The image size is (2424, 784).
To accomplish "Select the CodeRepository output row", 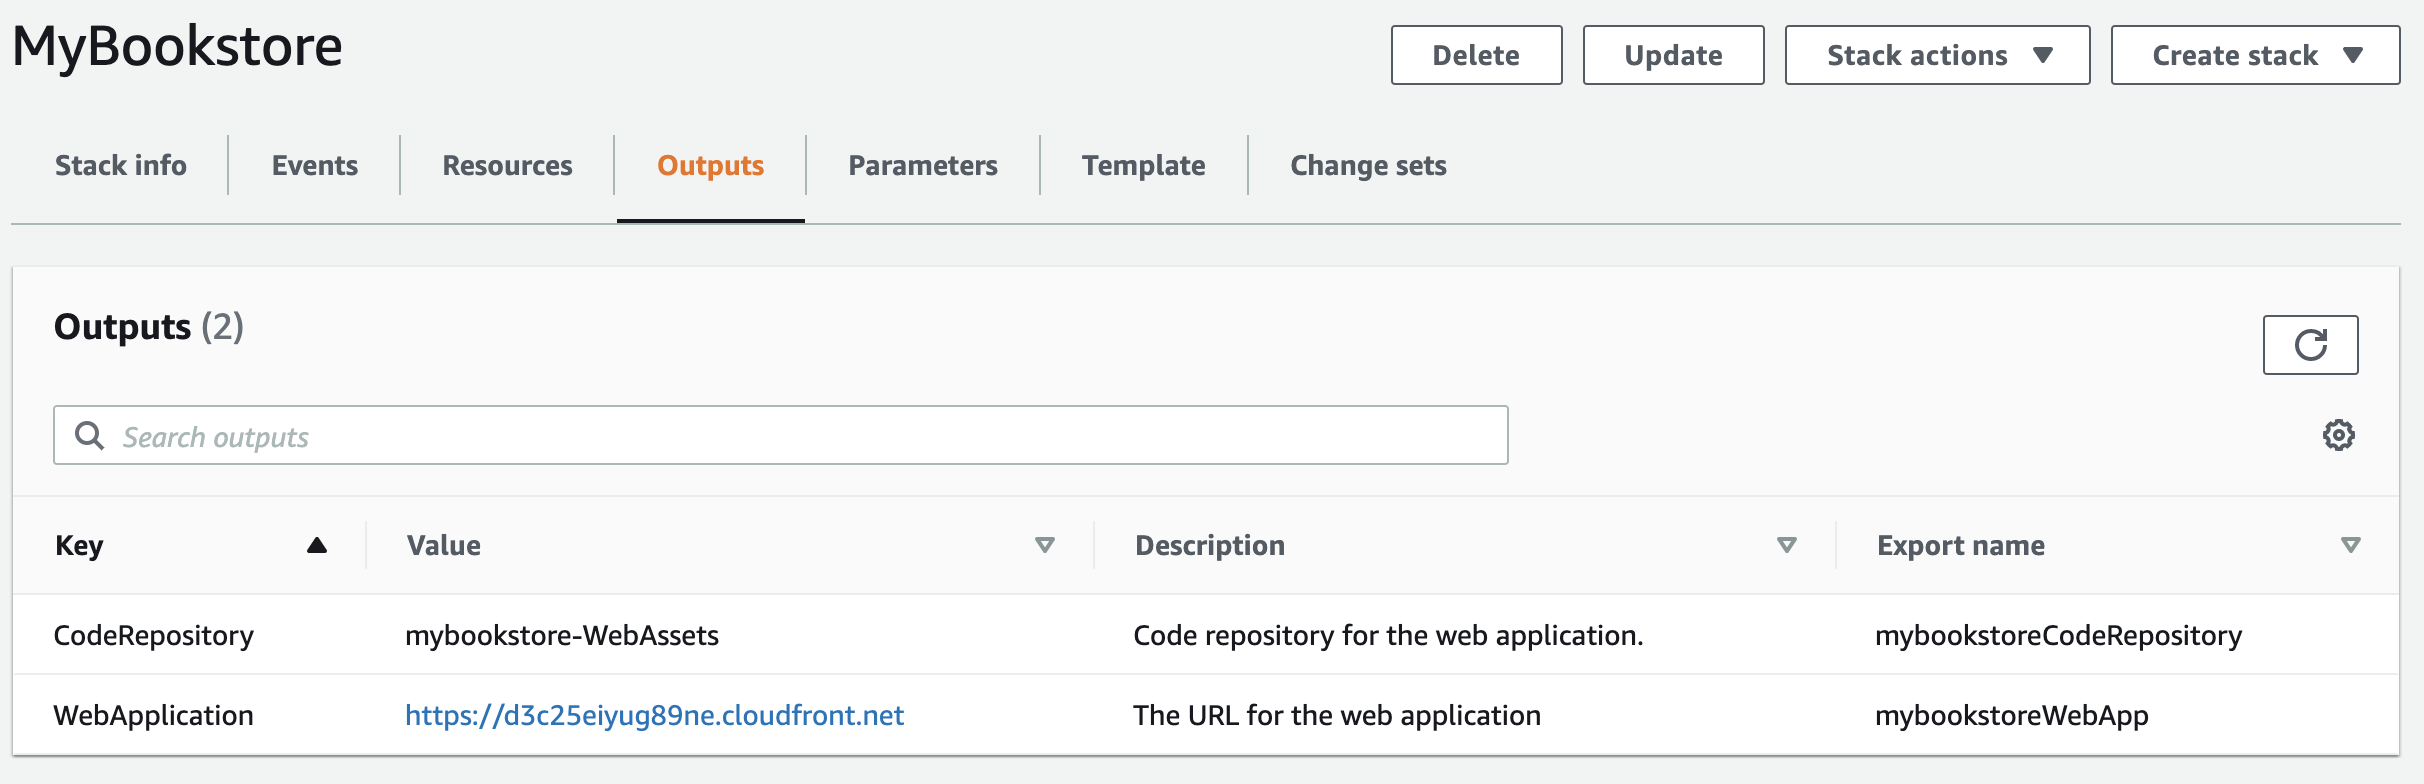I will [1206, 635].
